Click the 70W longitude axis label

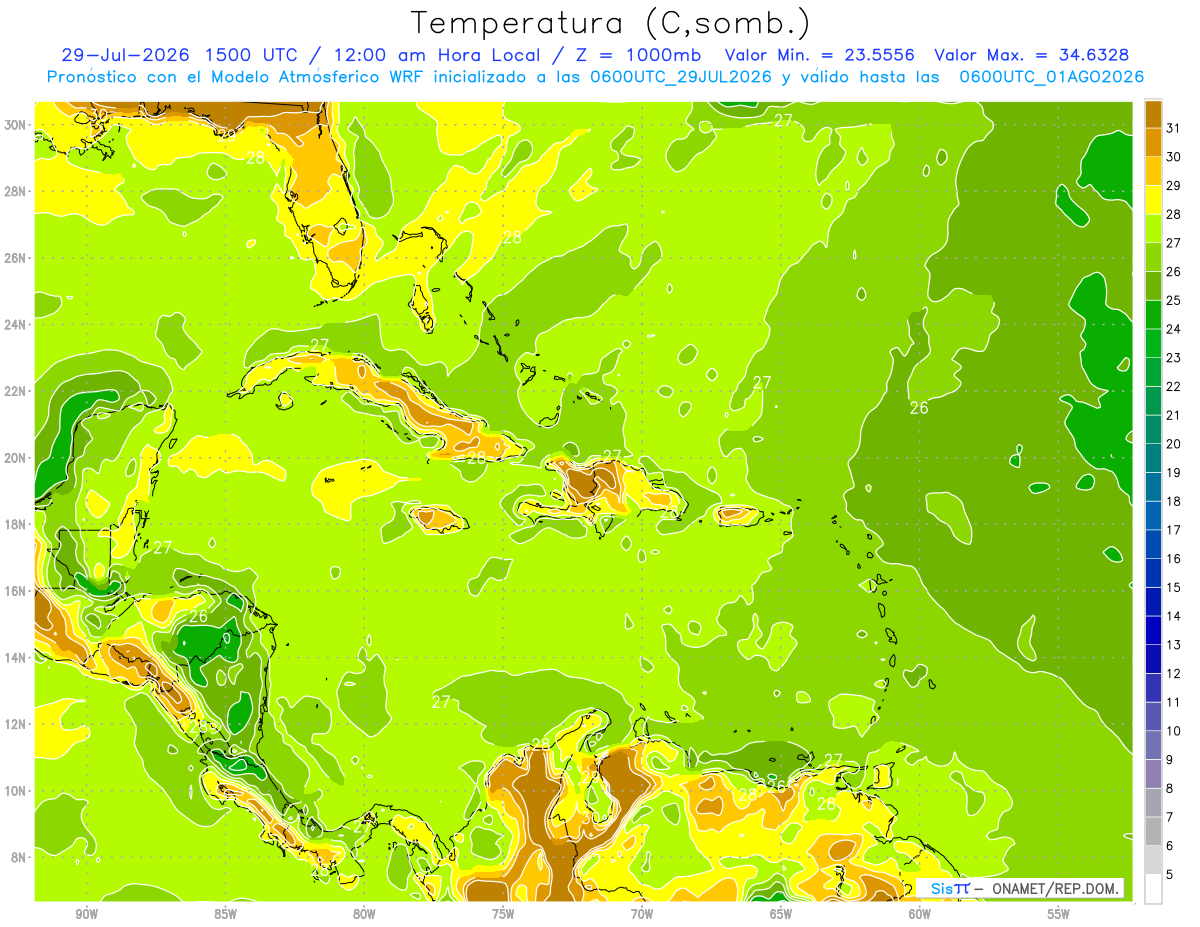tap(642, 915)
